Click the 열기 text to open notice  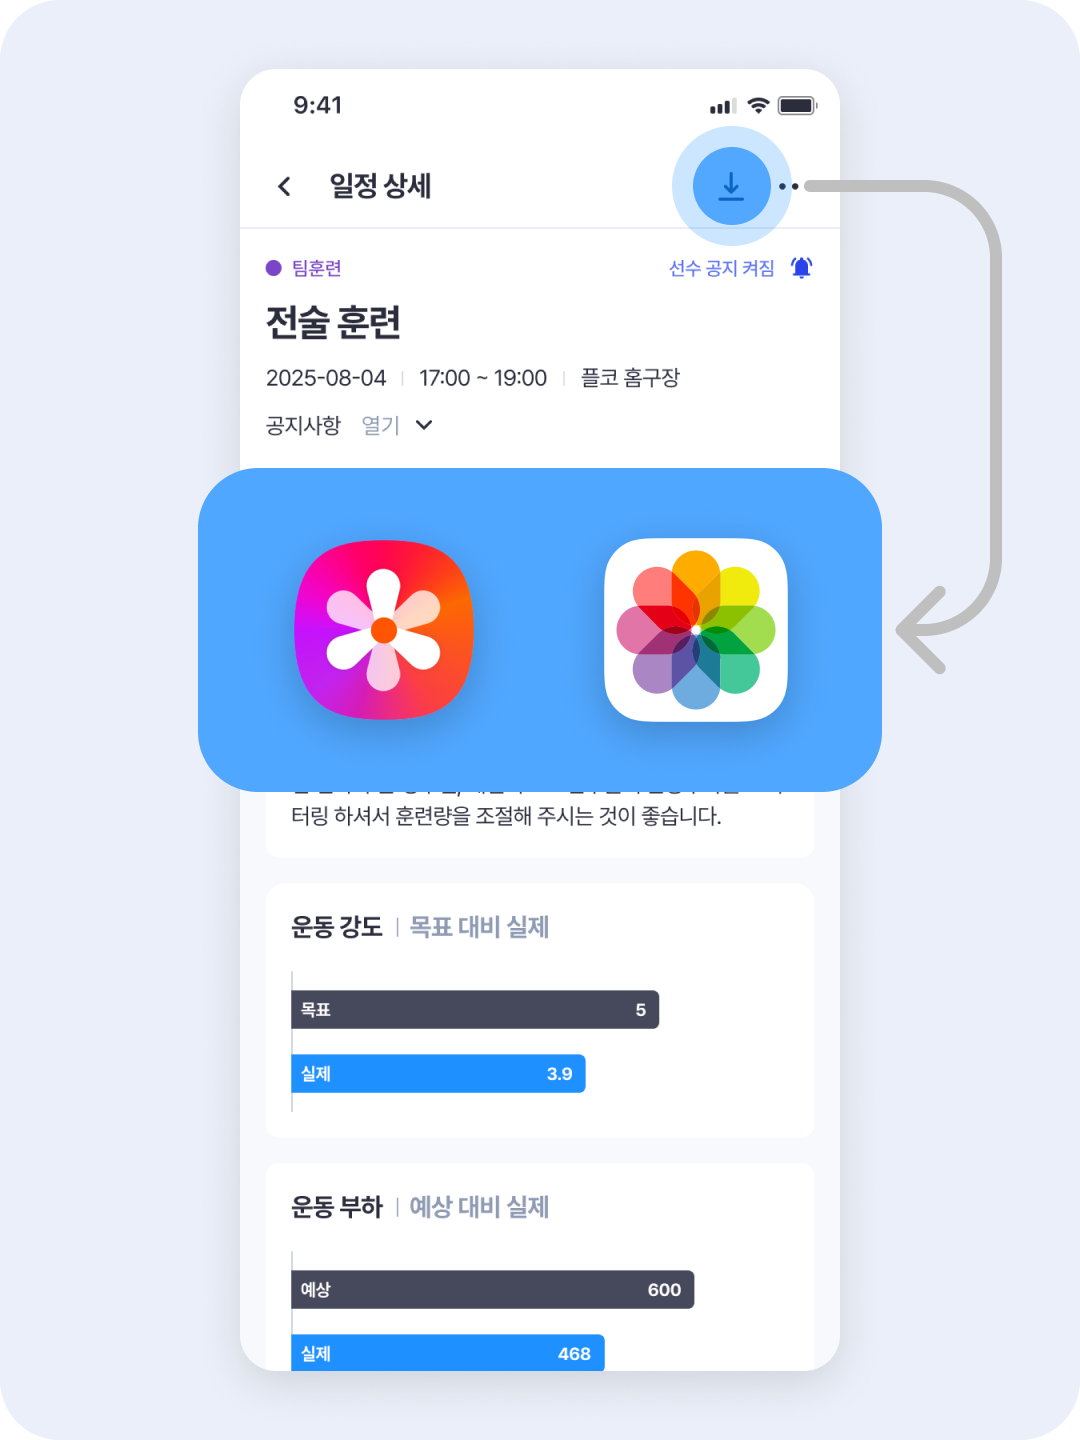(380, 425)
